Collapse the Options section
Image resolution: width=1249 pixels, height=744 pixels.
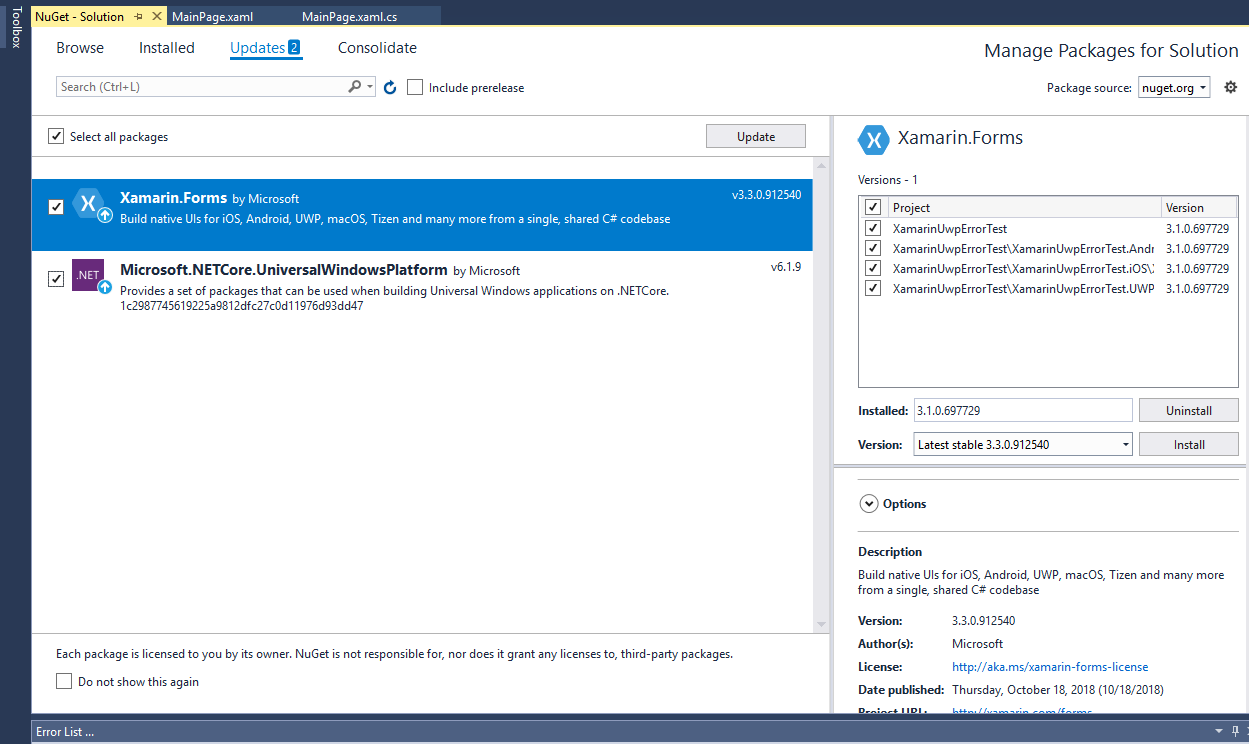point(869,503)
